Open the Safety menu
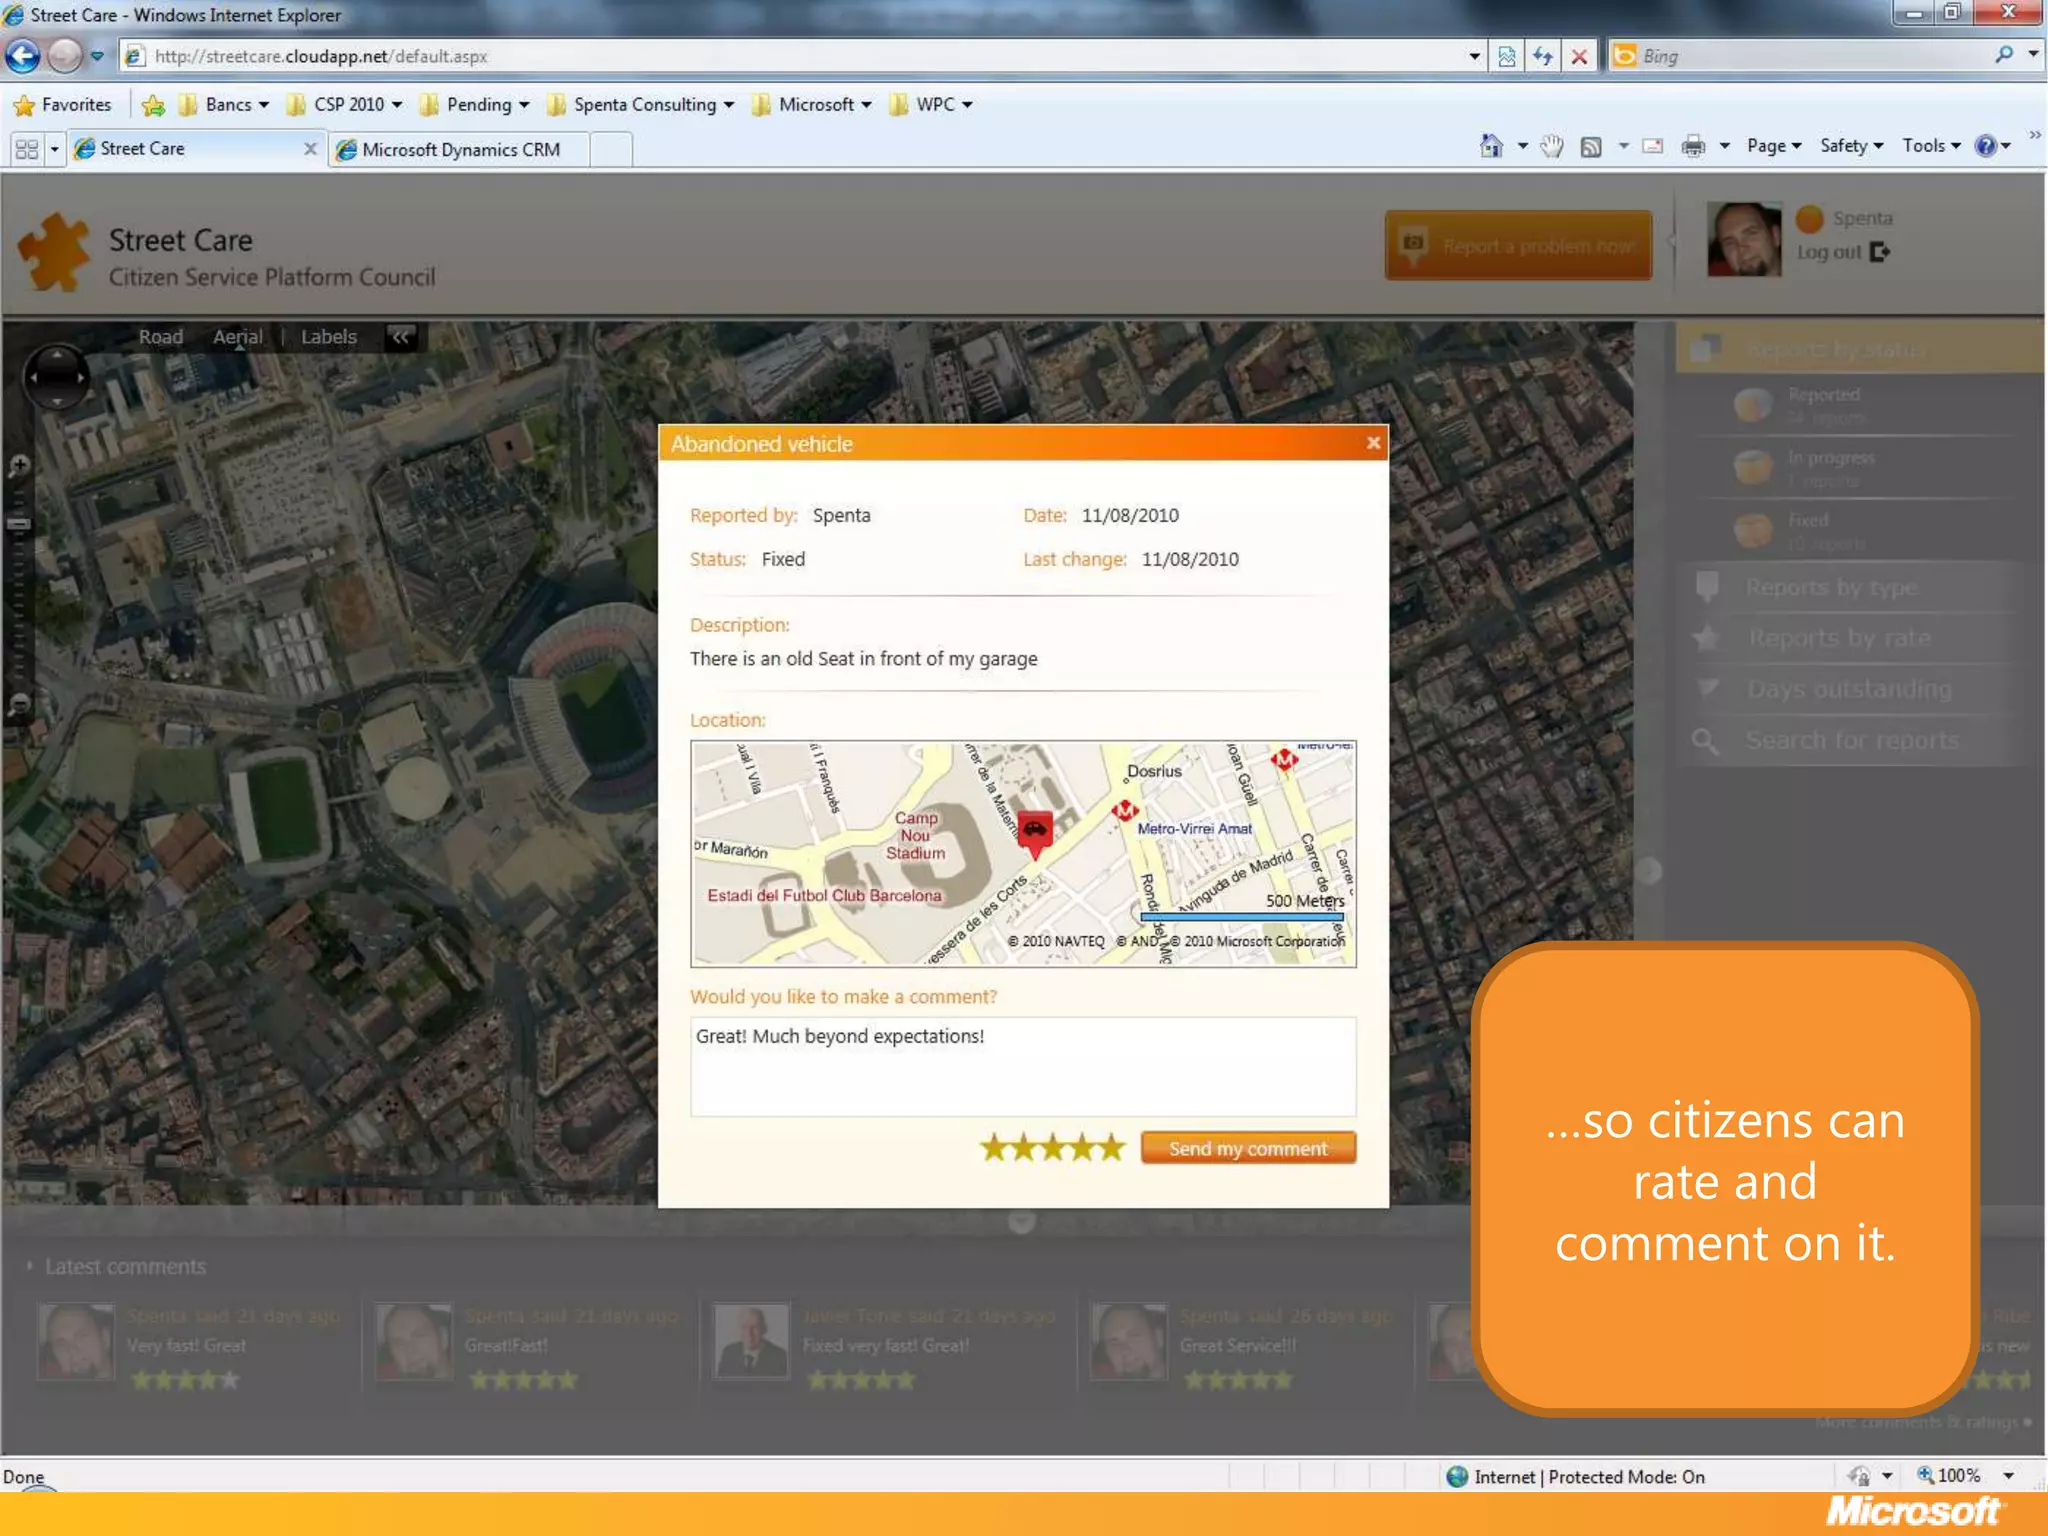The image size is (2048, 1536). pos(1851,146)
